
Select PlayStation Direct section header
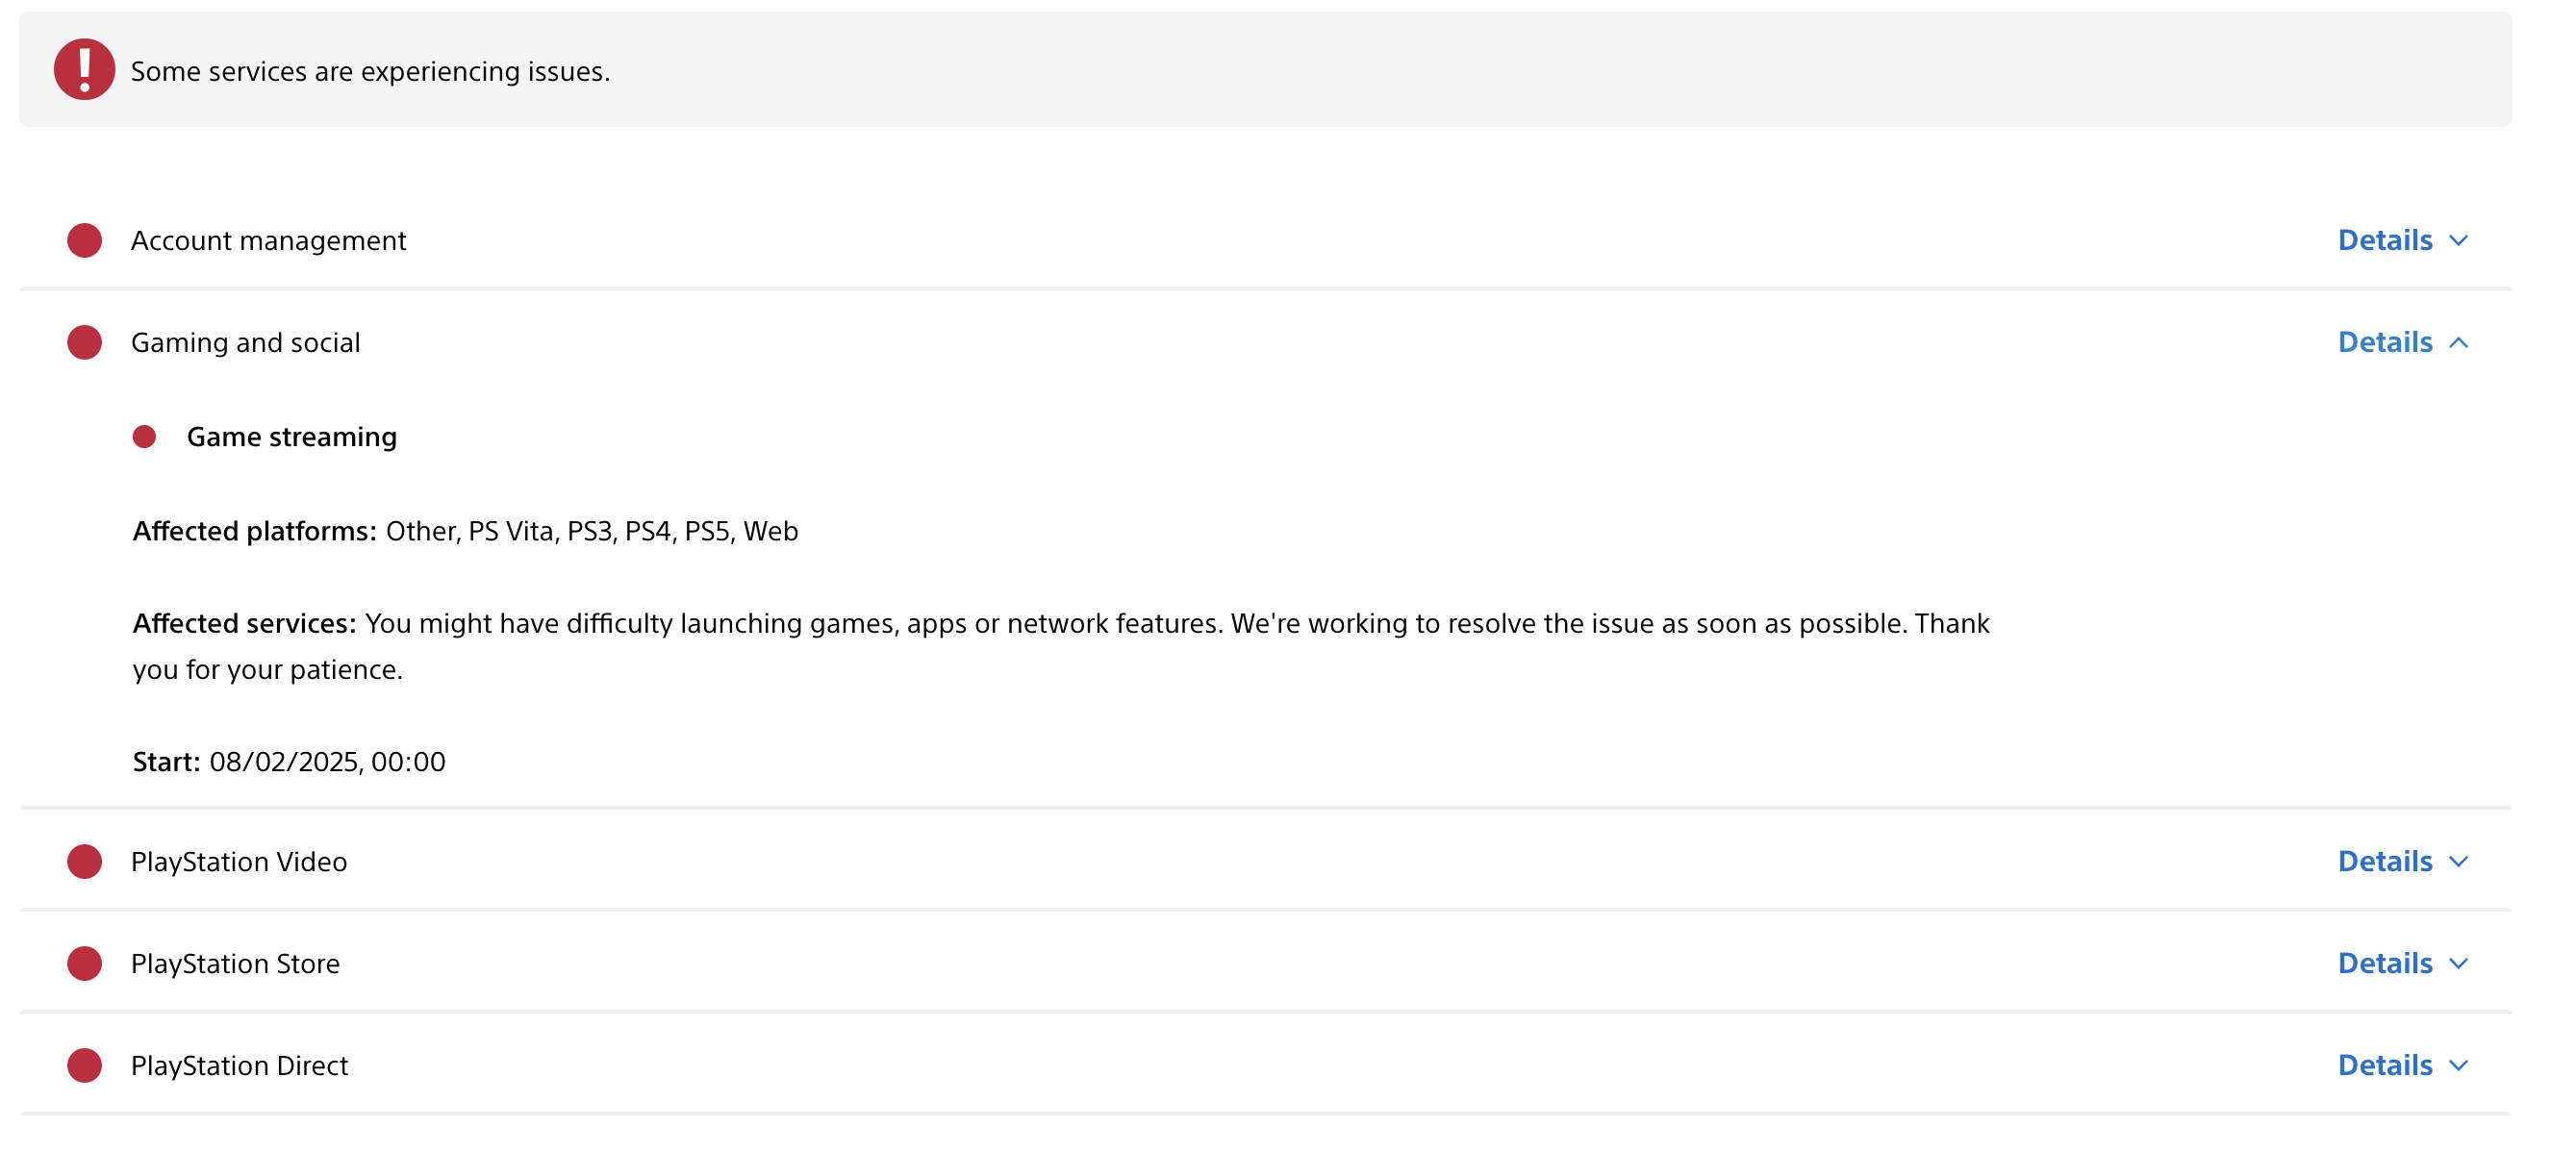239,1064
